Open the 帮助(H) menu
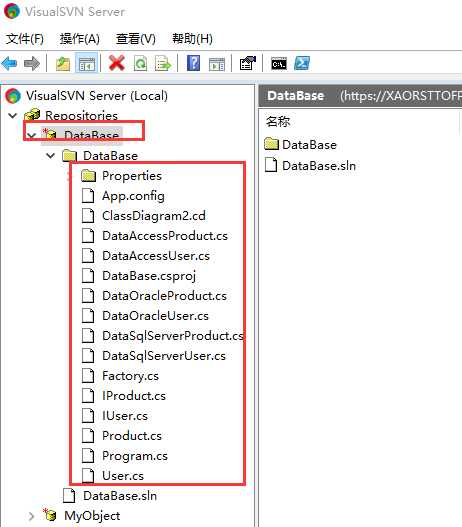462x527 pixels. click(192, 39)
